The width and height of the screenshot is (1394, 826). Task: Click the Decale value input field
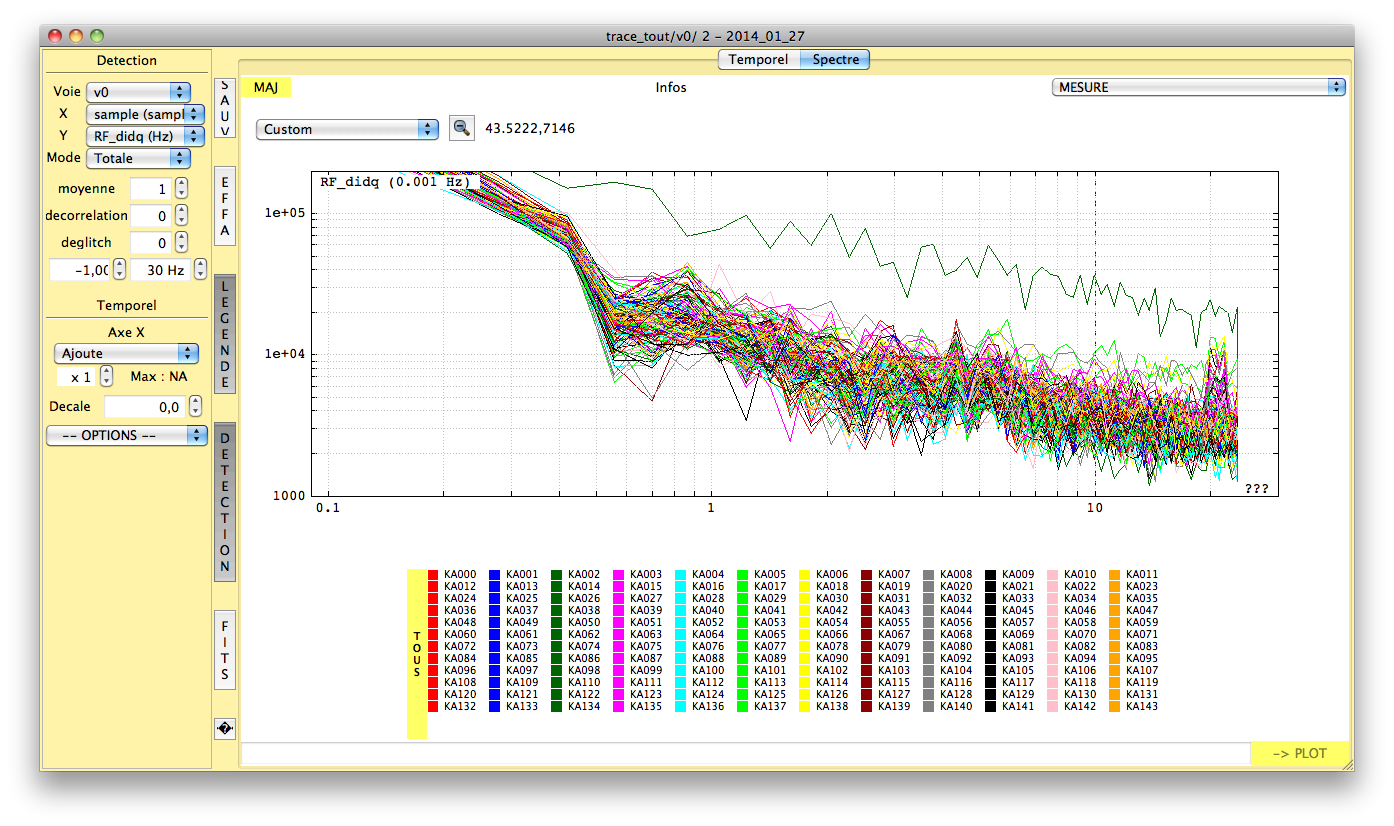coord(144,407)
